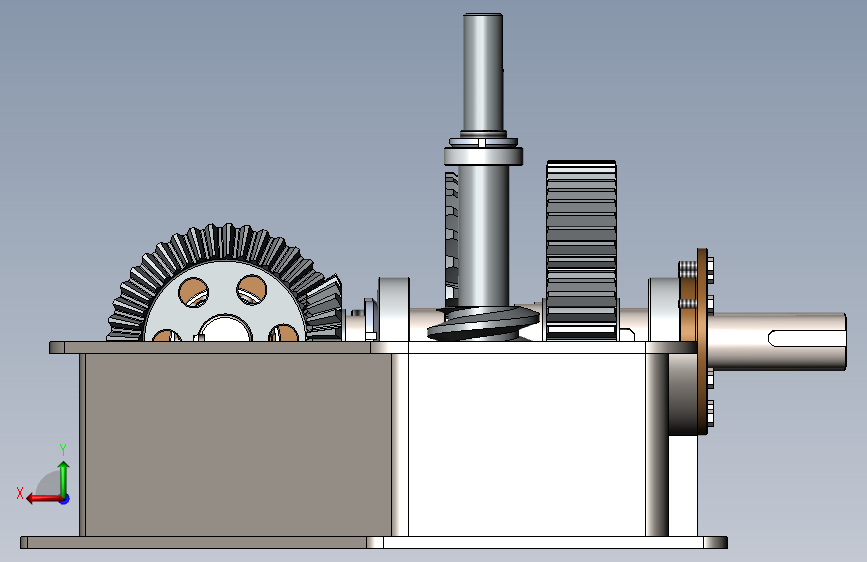The height and width of the screenshot is (562, 867).
Task: Select the small bevel pinion meshing with bevel gear
Action: [x=326, y=307]
